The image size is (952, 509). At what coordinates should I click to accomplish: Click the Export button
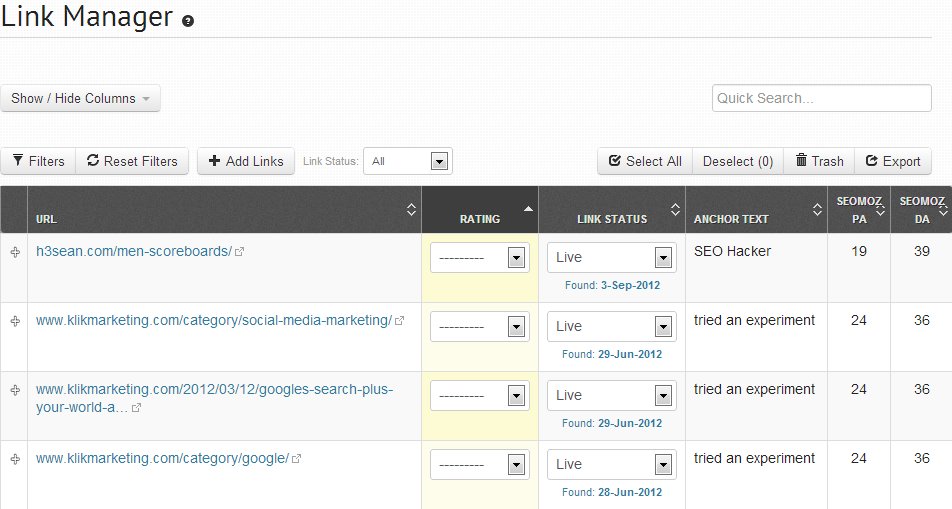[x=893, y=161]
